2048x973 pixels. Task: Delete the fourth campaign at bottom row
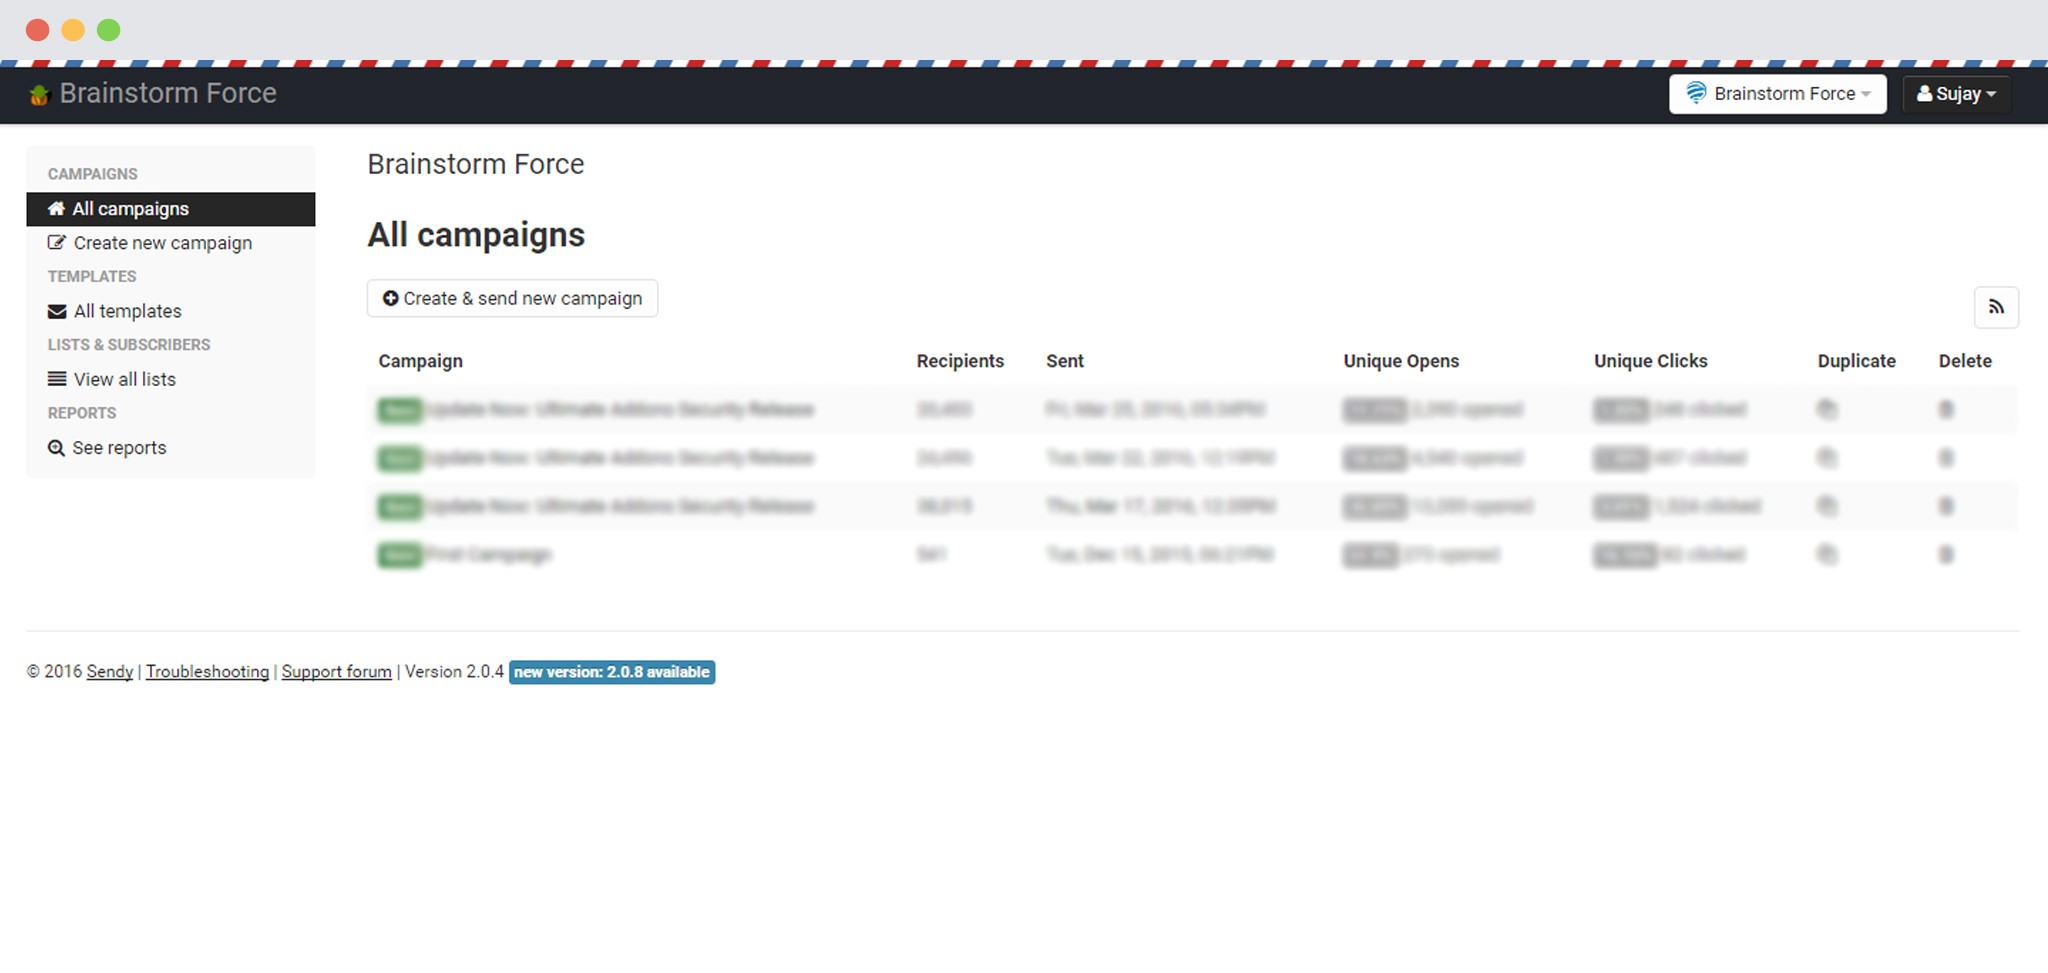(1946, 554)
